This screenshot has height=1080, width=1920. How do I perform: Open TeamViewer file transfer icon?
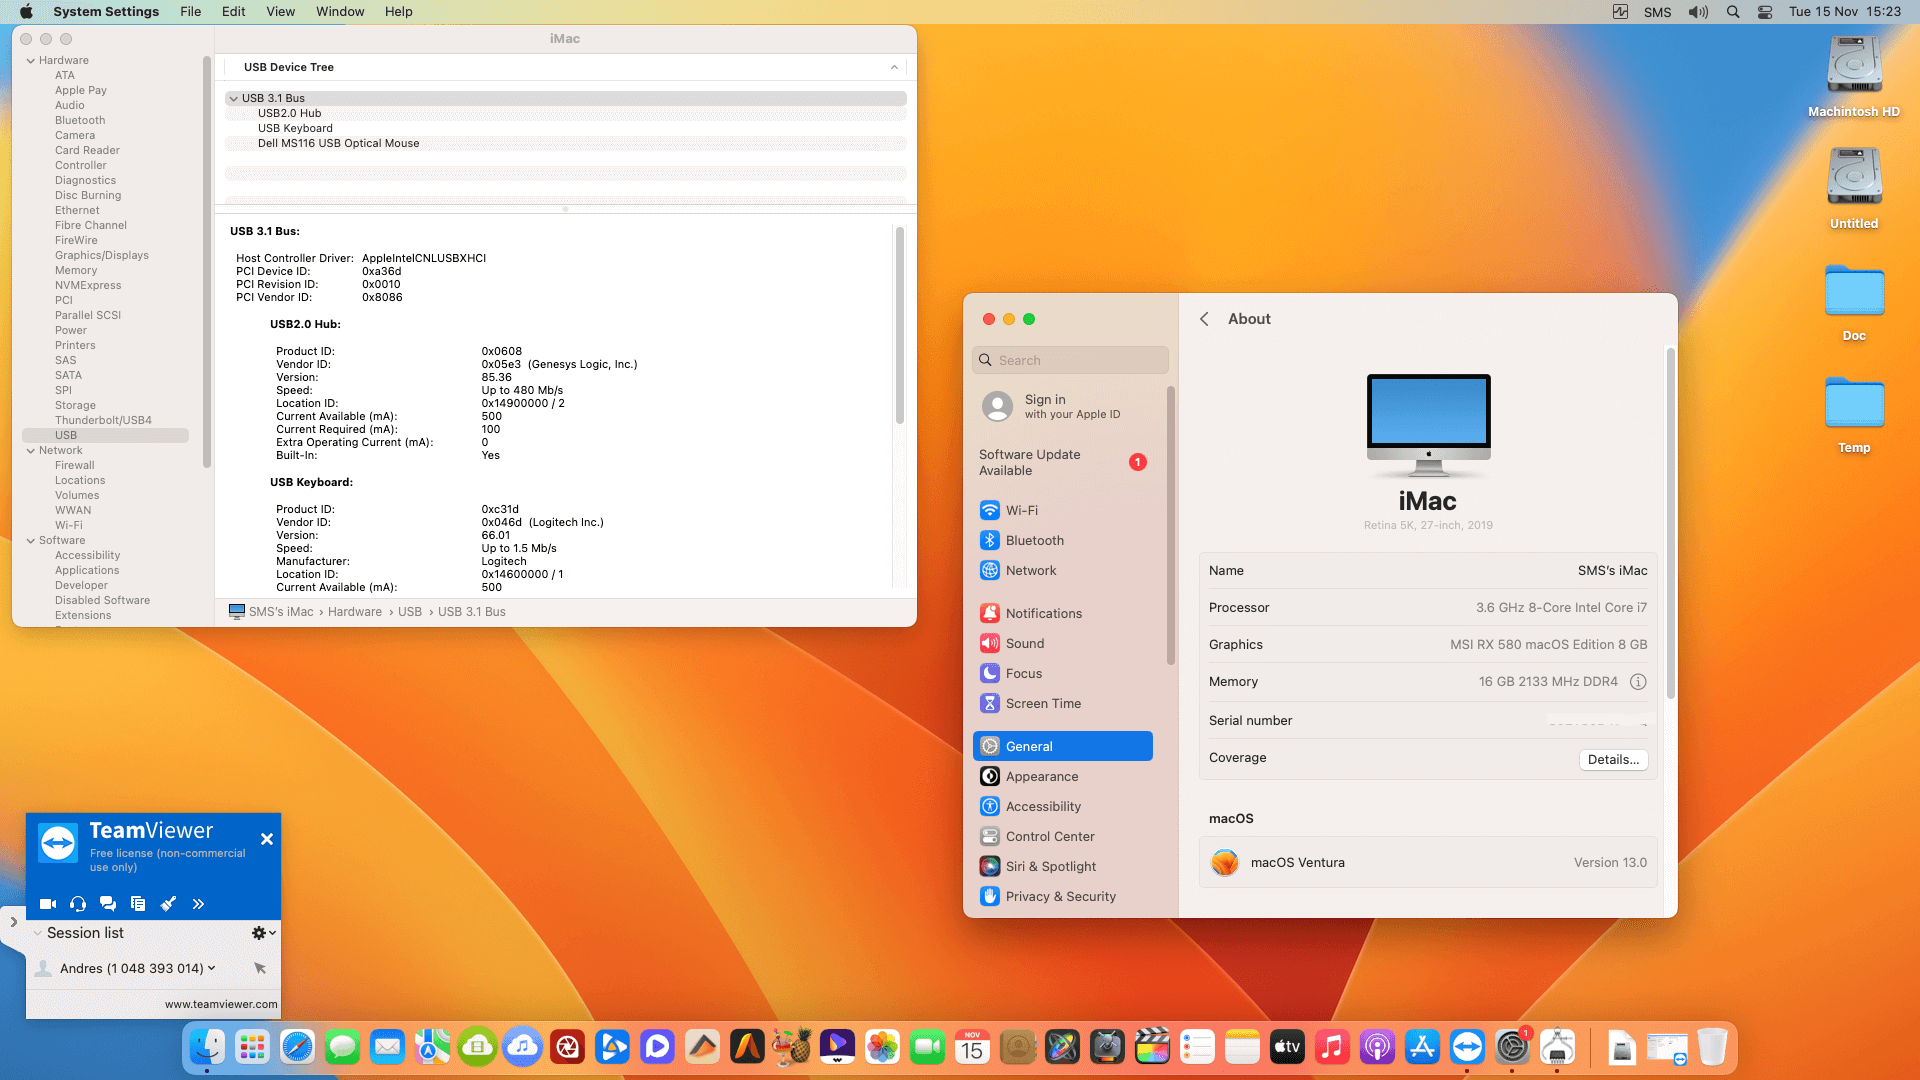pos(138,904)
